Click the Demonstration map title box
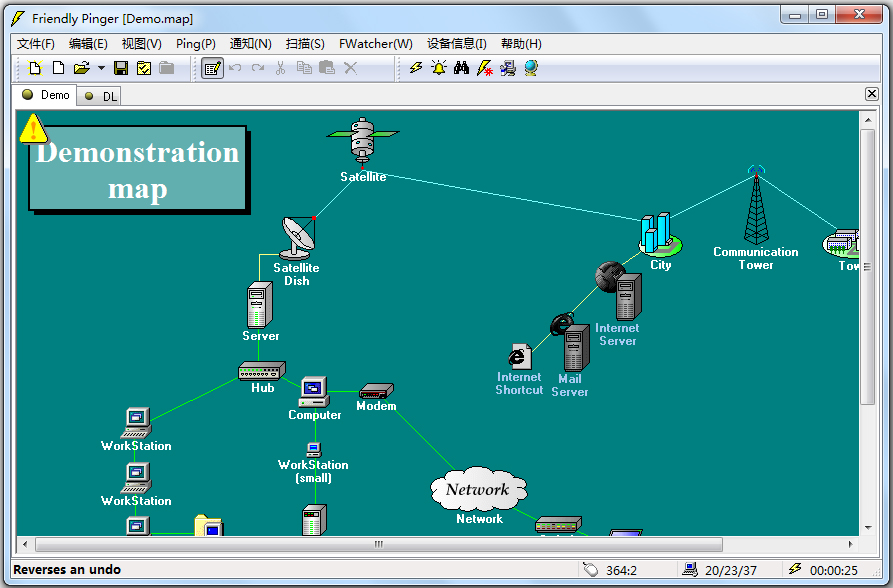 point(137,169)
